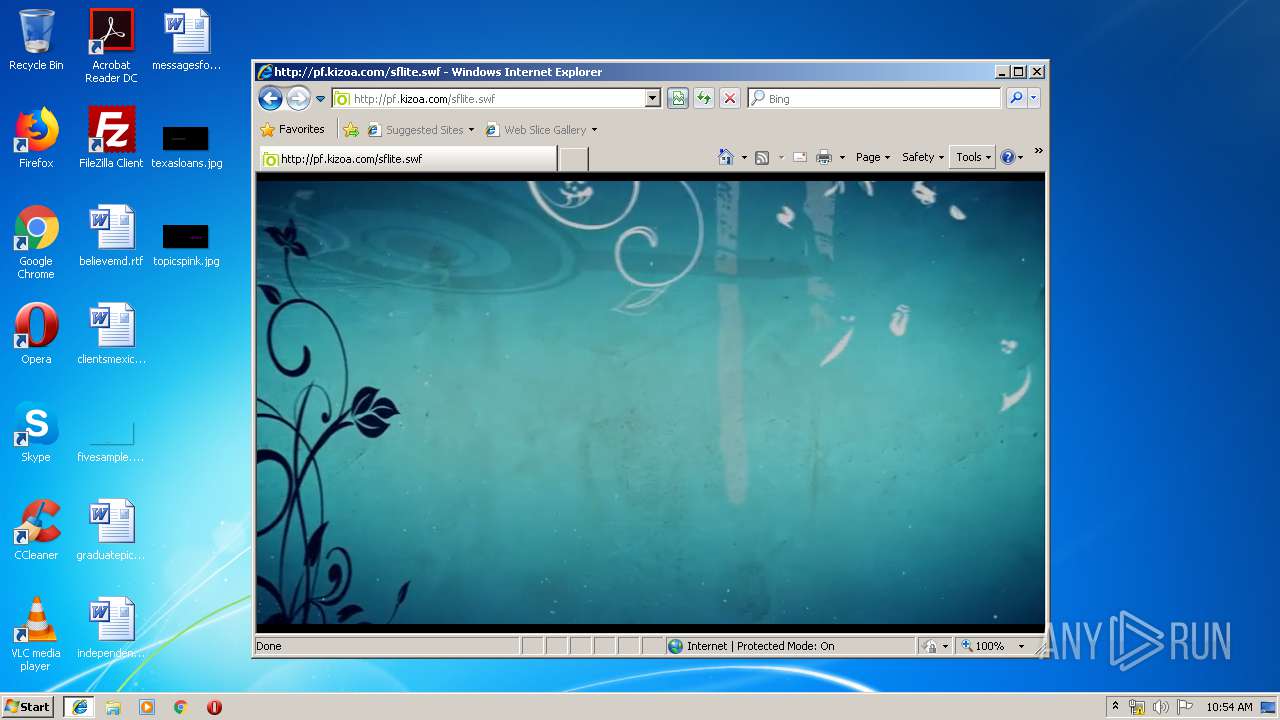The height and width of the screenshot is (720, 1280).
Task: Show more command bar items chevron
Action: pyautogui.click(x=1038, y=151)
